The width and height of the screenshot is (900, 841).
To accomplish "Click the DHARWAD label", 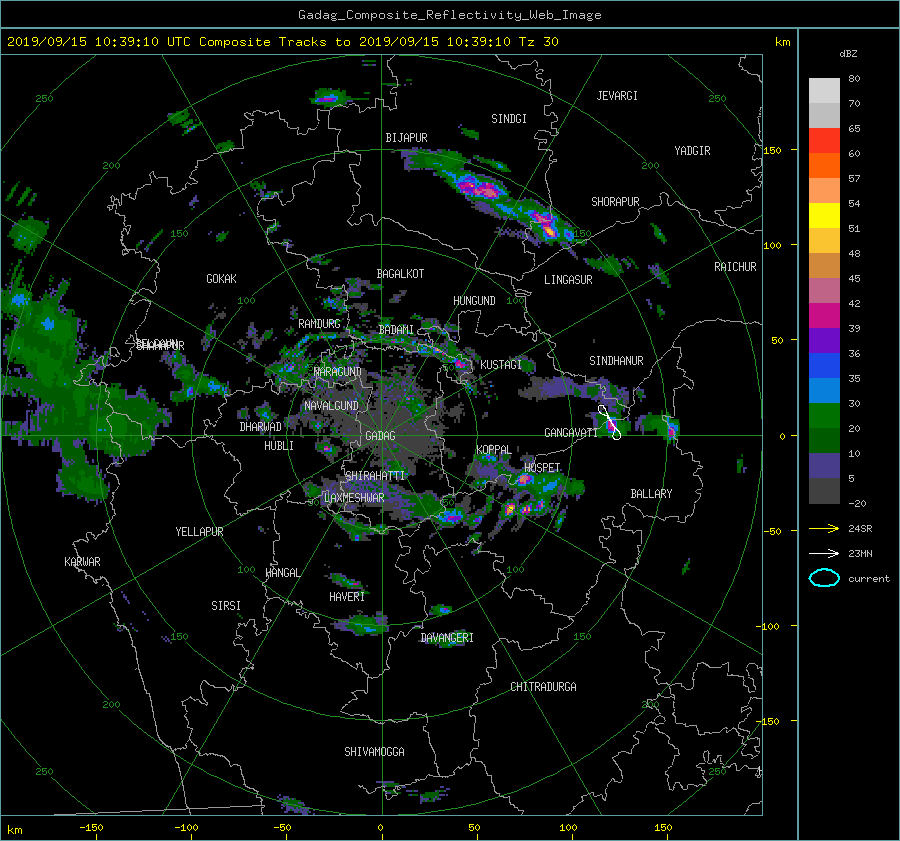I will pos(260,427).
